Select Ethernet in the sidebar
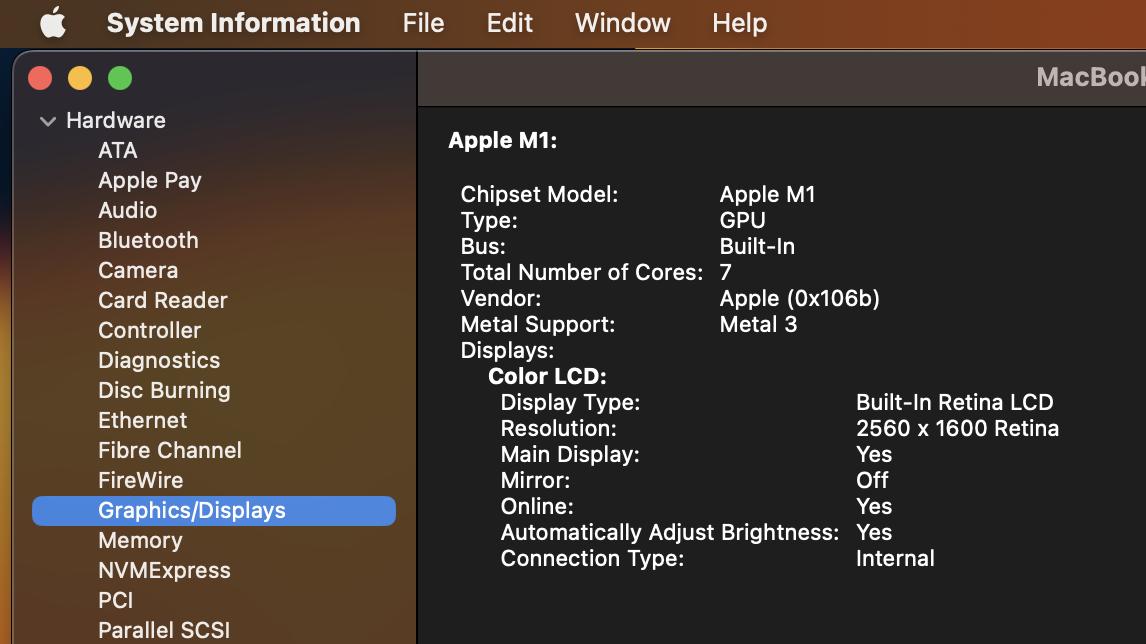Viewport: 1146px width, 644px height. 143,420
